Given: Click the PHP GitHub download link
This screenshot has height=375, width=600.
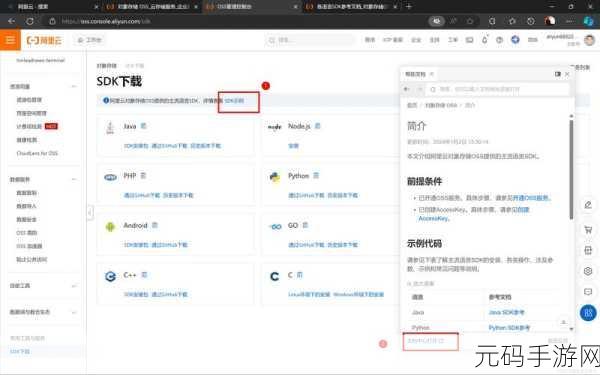Looking at the screenshot, I should (x=142, y=196).
